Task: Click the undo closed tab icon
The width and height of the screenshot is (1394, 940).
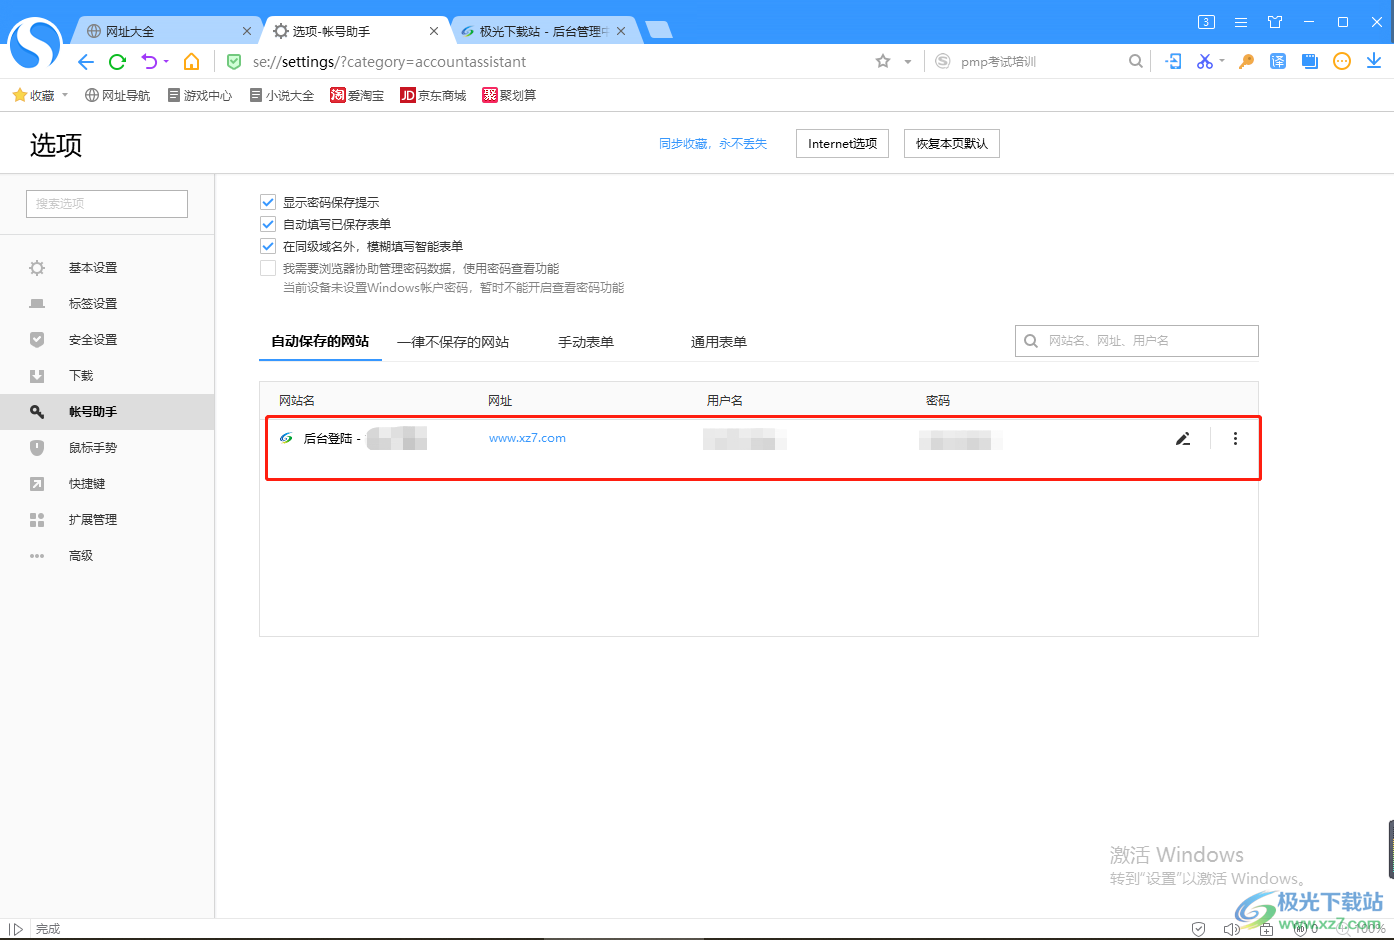Action: (148, 62)
